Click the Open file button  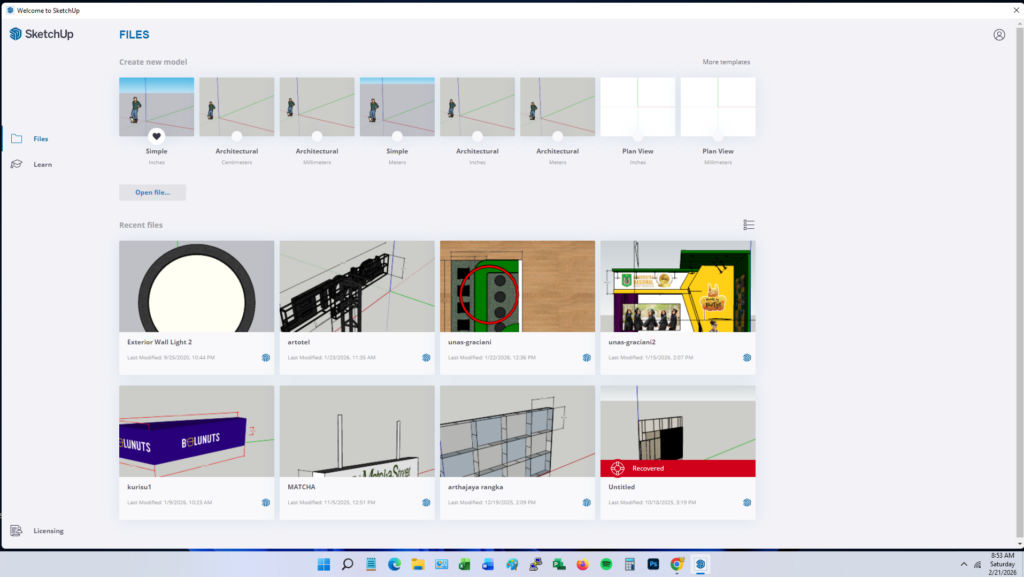click(x=152, y=192)
